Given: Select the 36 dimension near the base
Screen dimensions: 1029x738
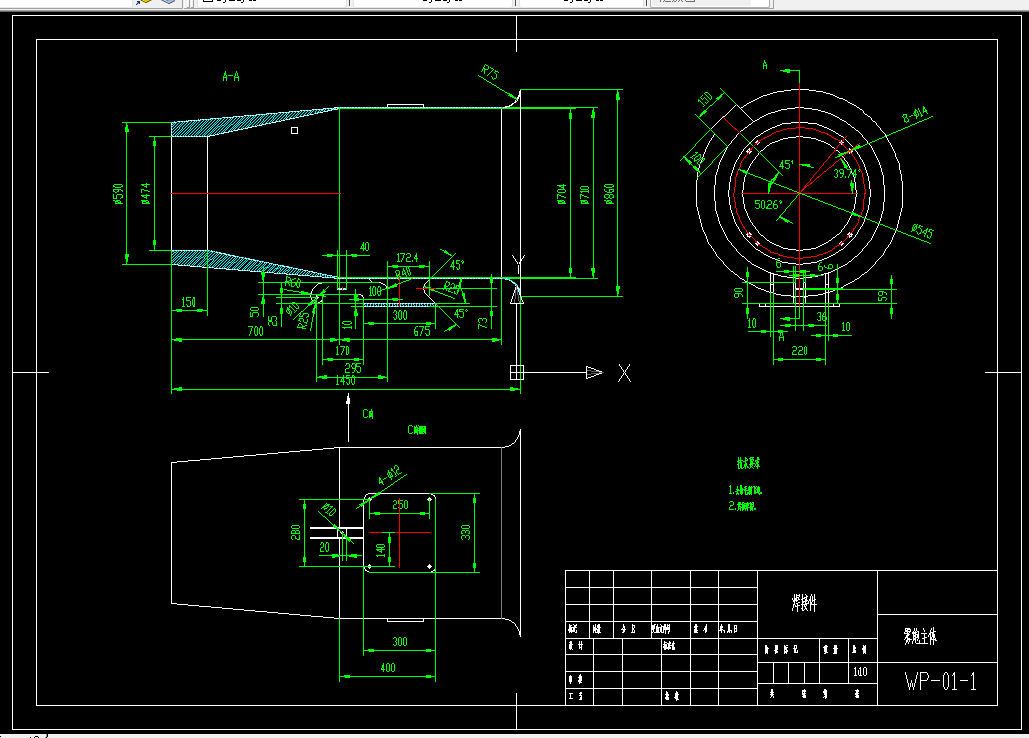Looking at the screenshot, I should point(822,316).
